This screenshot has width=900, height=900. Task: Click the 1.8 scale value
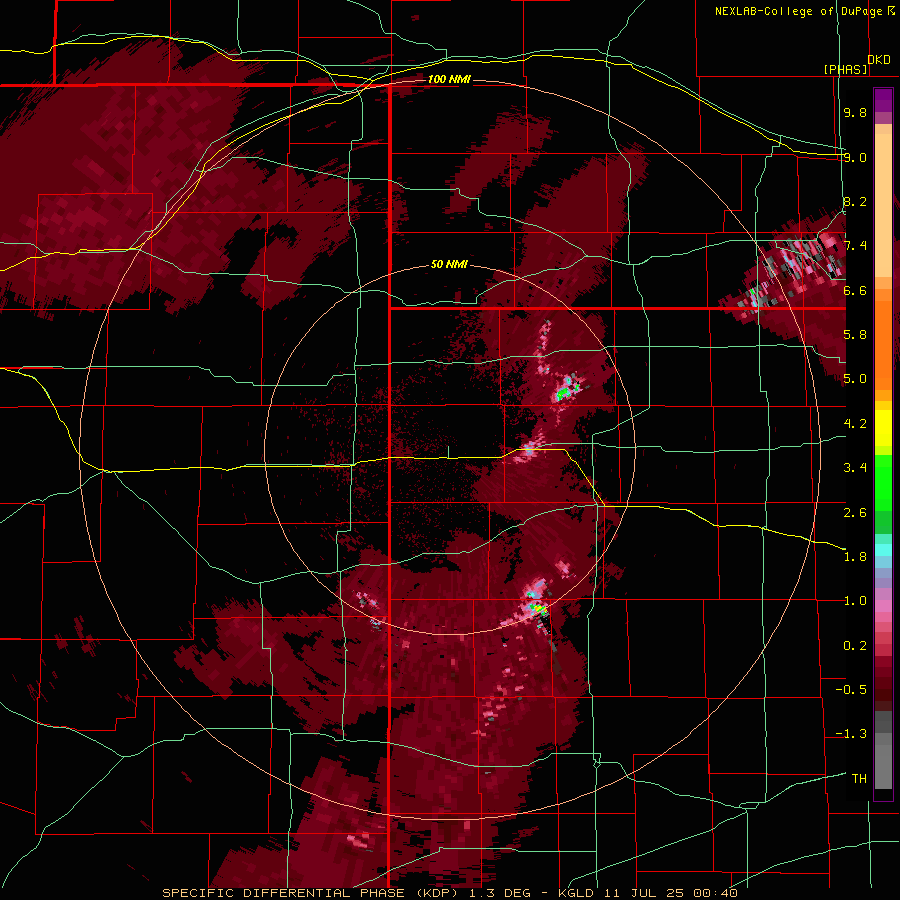click(x=855, y=557)
